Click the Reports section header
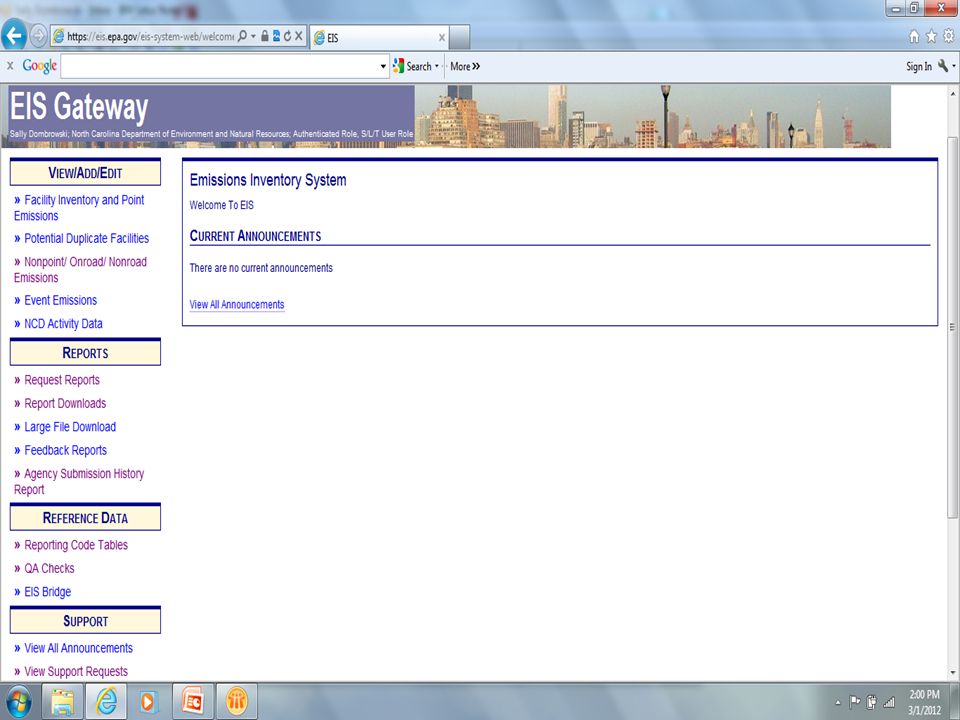Image resolution: width=960 pixels, height=720 pixels. tap(85, 353)
